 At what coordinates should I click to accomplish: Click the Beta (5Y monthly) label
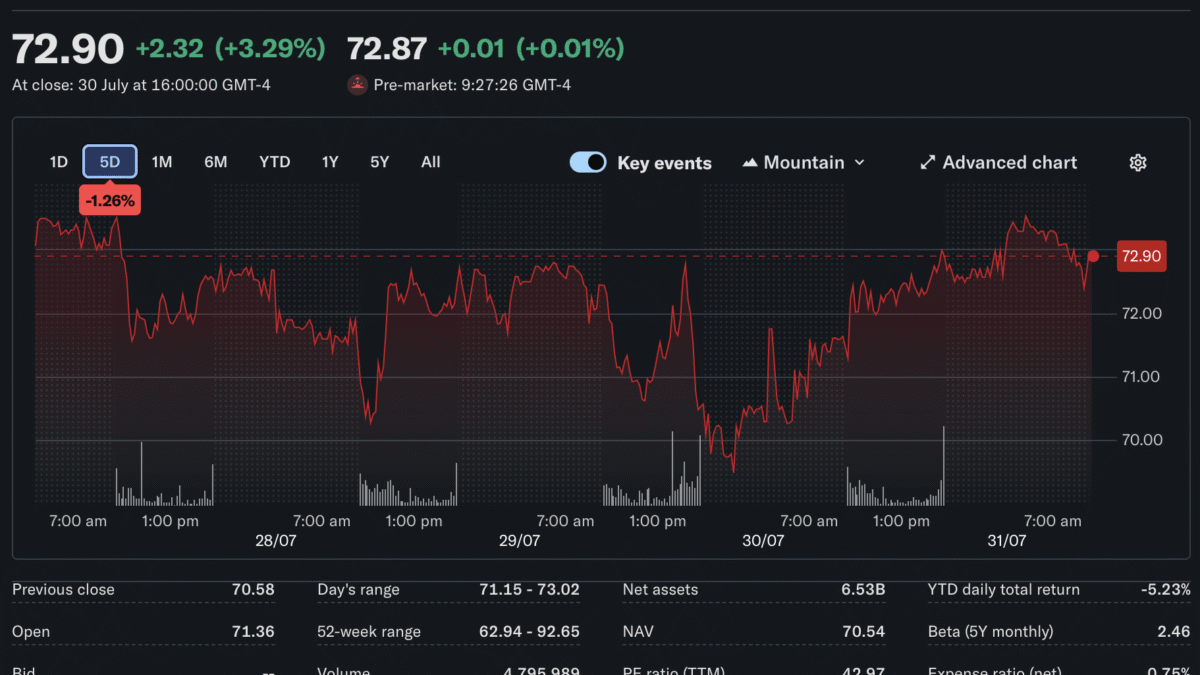click(x=990, y=632)
